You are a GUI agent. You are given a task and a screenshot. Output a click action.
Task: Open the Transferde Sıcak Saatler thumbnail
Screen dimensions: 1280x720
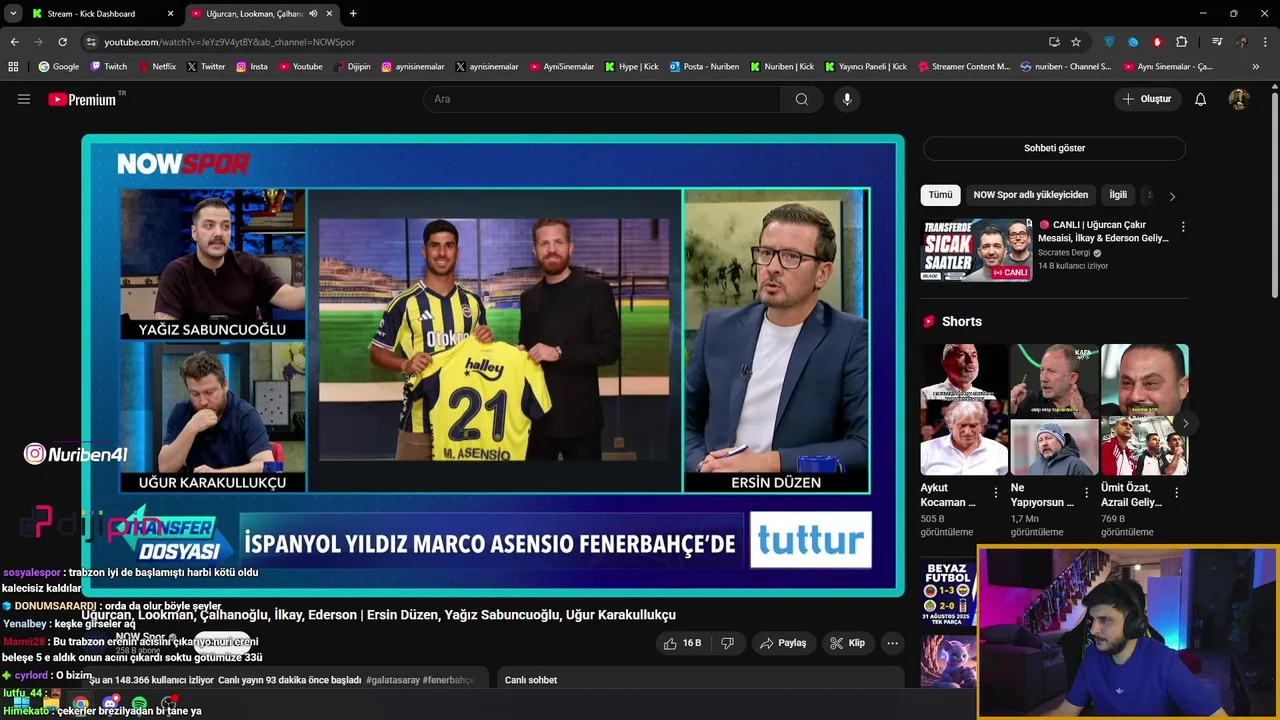[x=976, y=249]
